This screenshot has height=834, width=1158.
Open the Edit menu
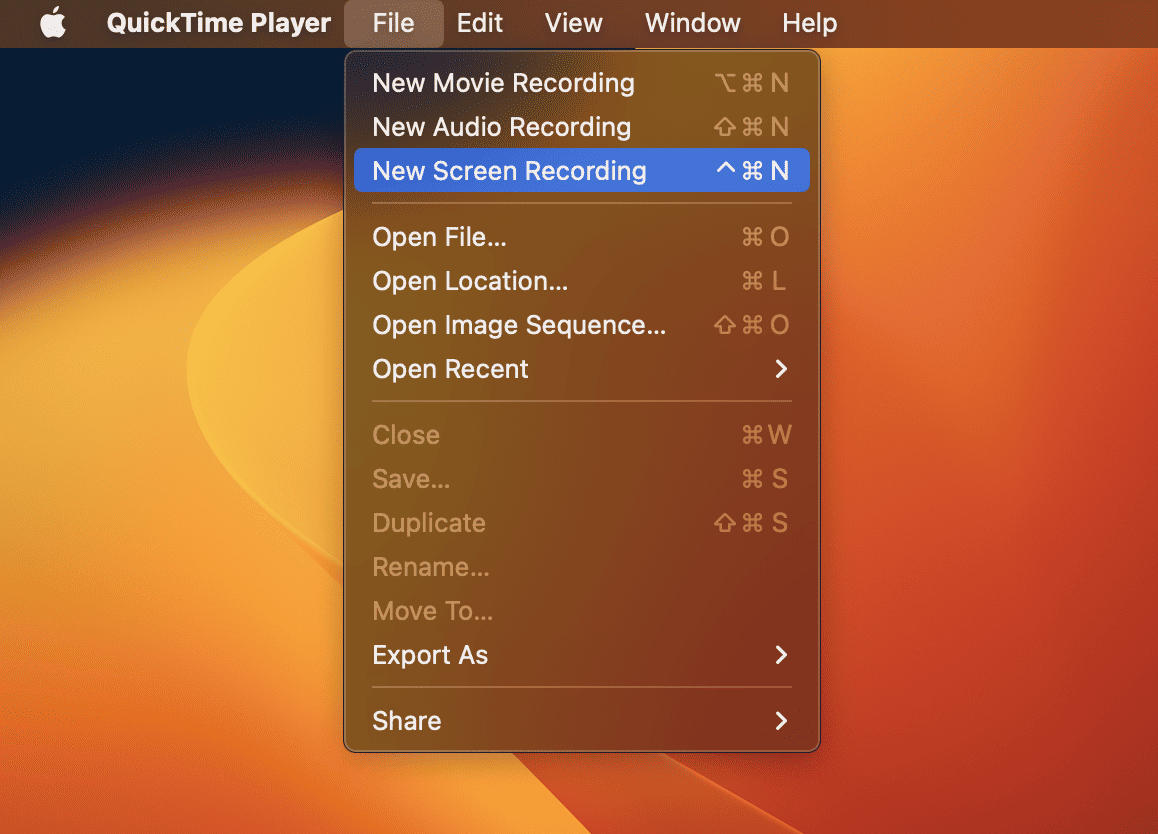tap(479, 23)
